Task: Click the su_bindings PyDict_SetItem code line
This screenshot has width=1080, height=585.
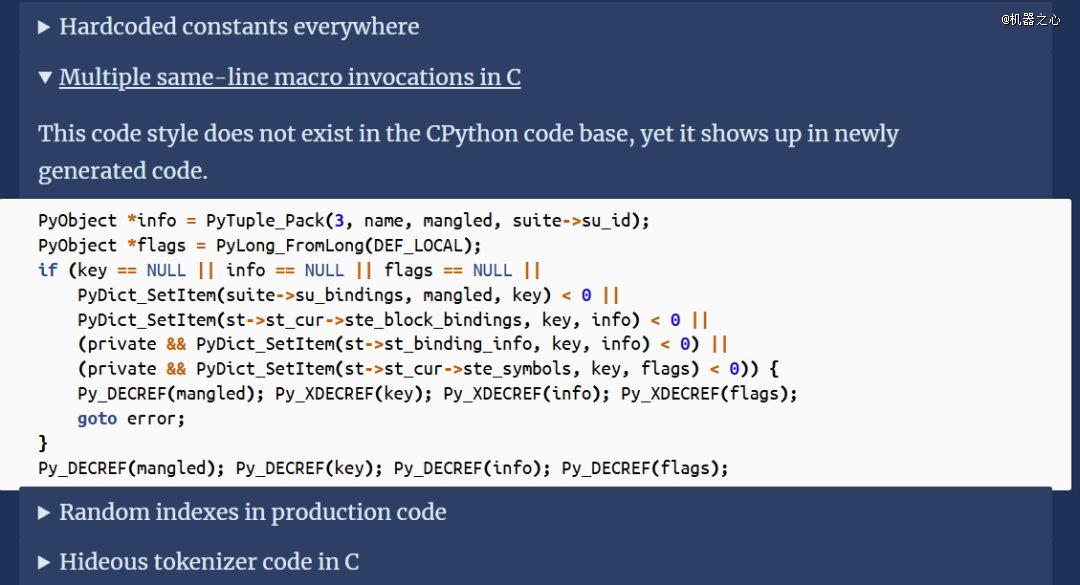Action: [349, 295]
